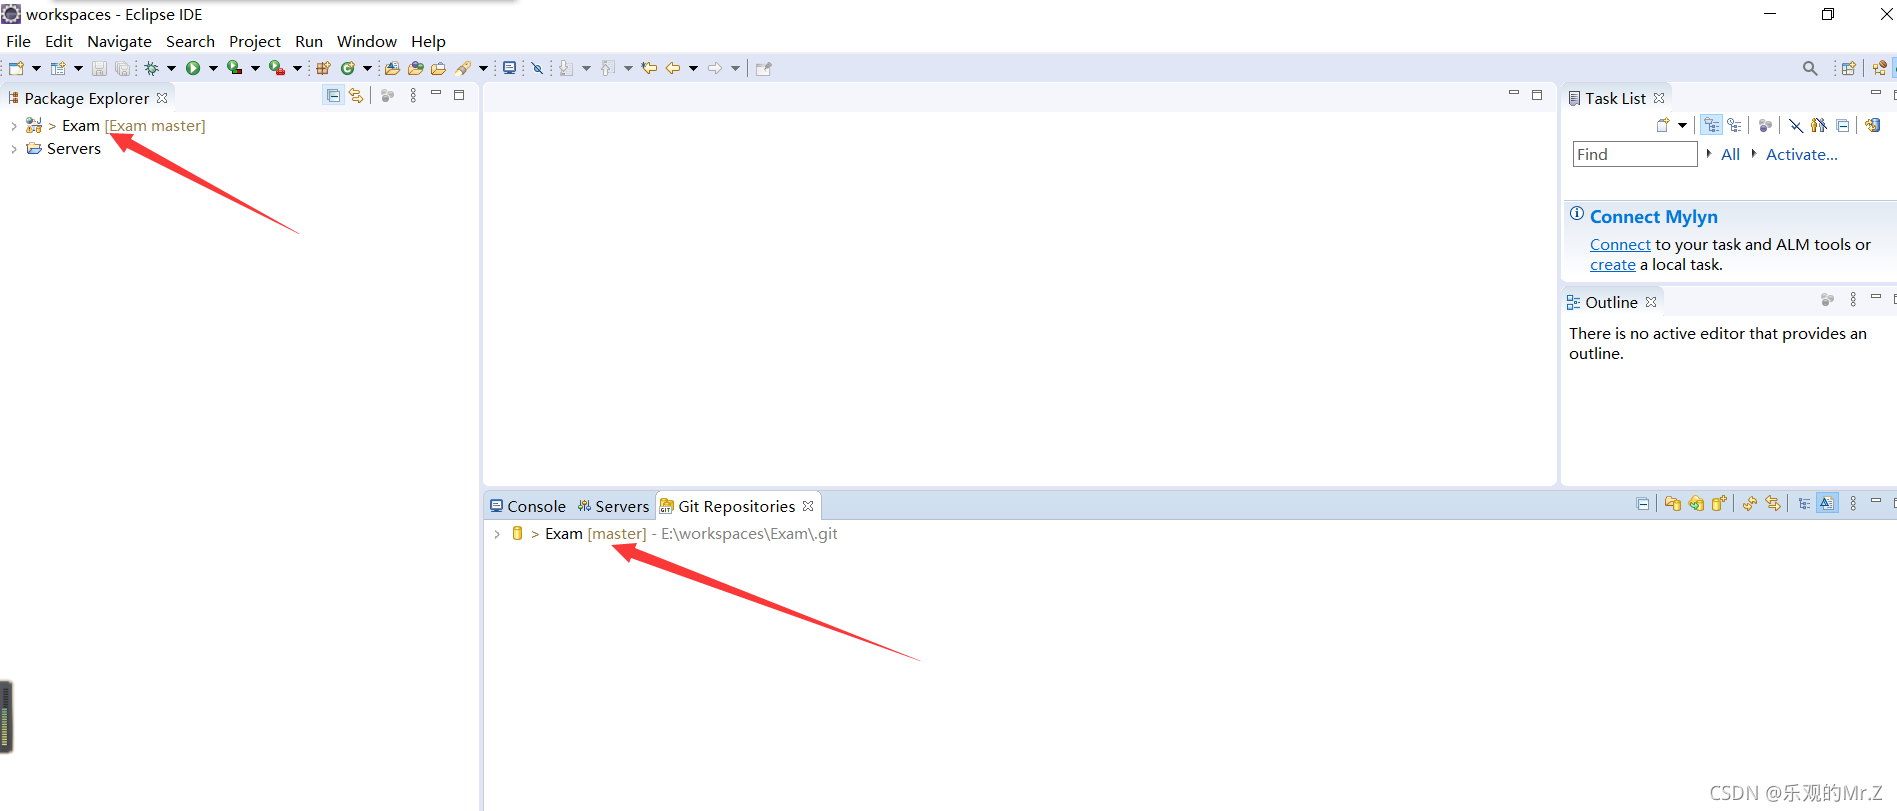This screenshot has height=811, width=1897.
Task: Open the Search toolbar dropdown arrow
Action: [483, 68]
